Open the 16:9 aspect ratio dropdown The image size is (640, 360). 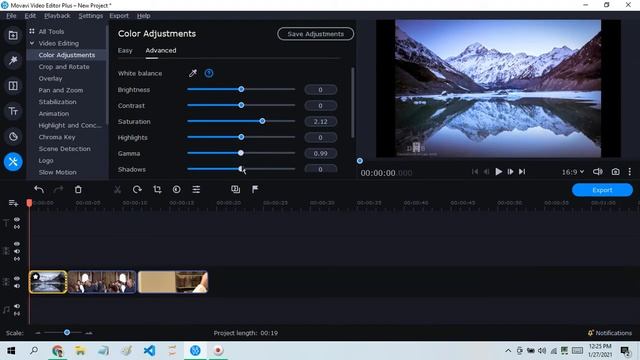[x=573, y=172]
